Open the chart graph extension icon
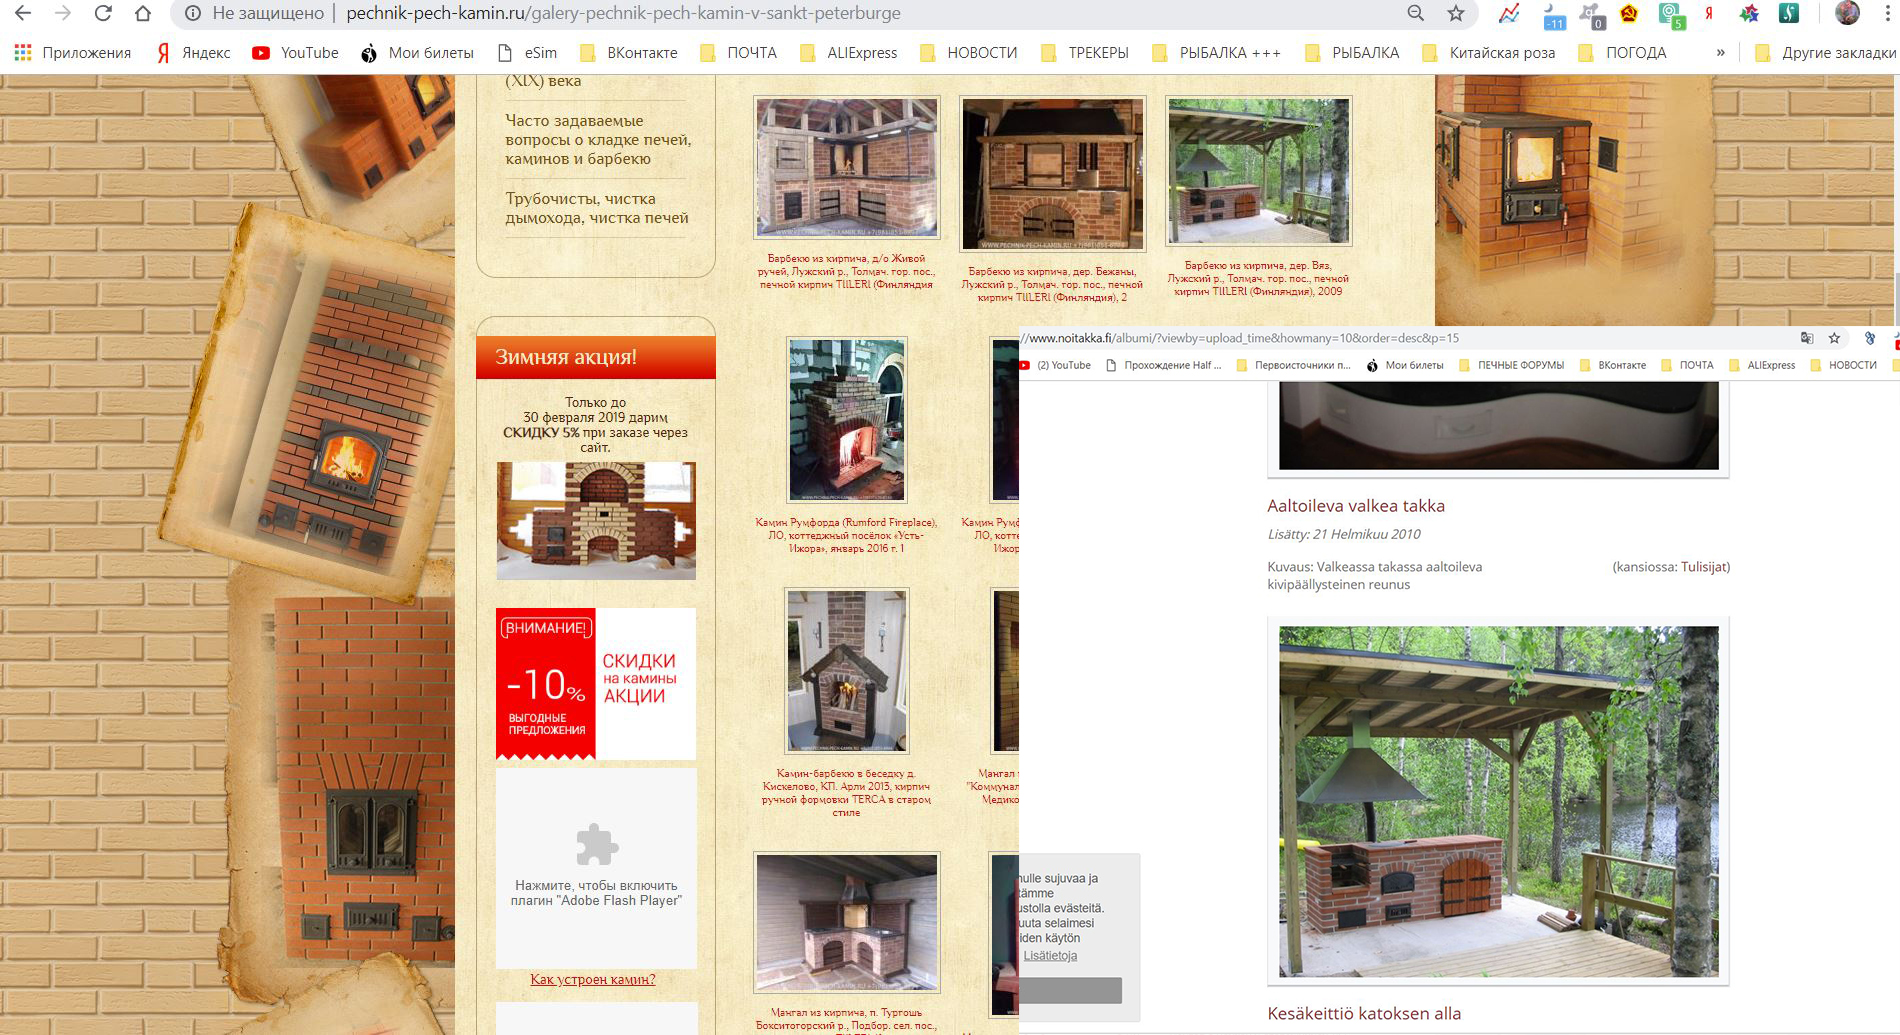Screen dimensions: 1900x1035 [x=1509, y=13]
